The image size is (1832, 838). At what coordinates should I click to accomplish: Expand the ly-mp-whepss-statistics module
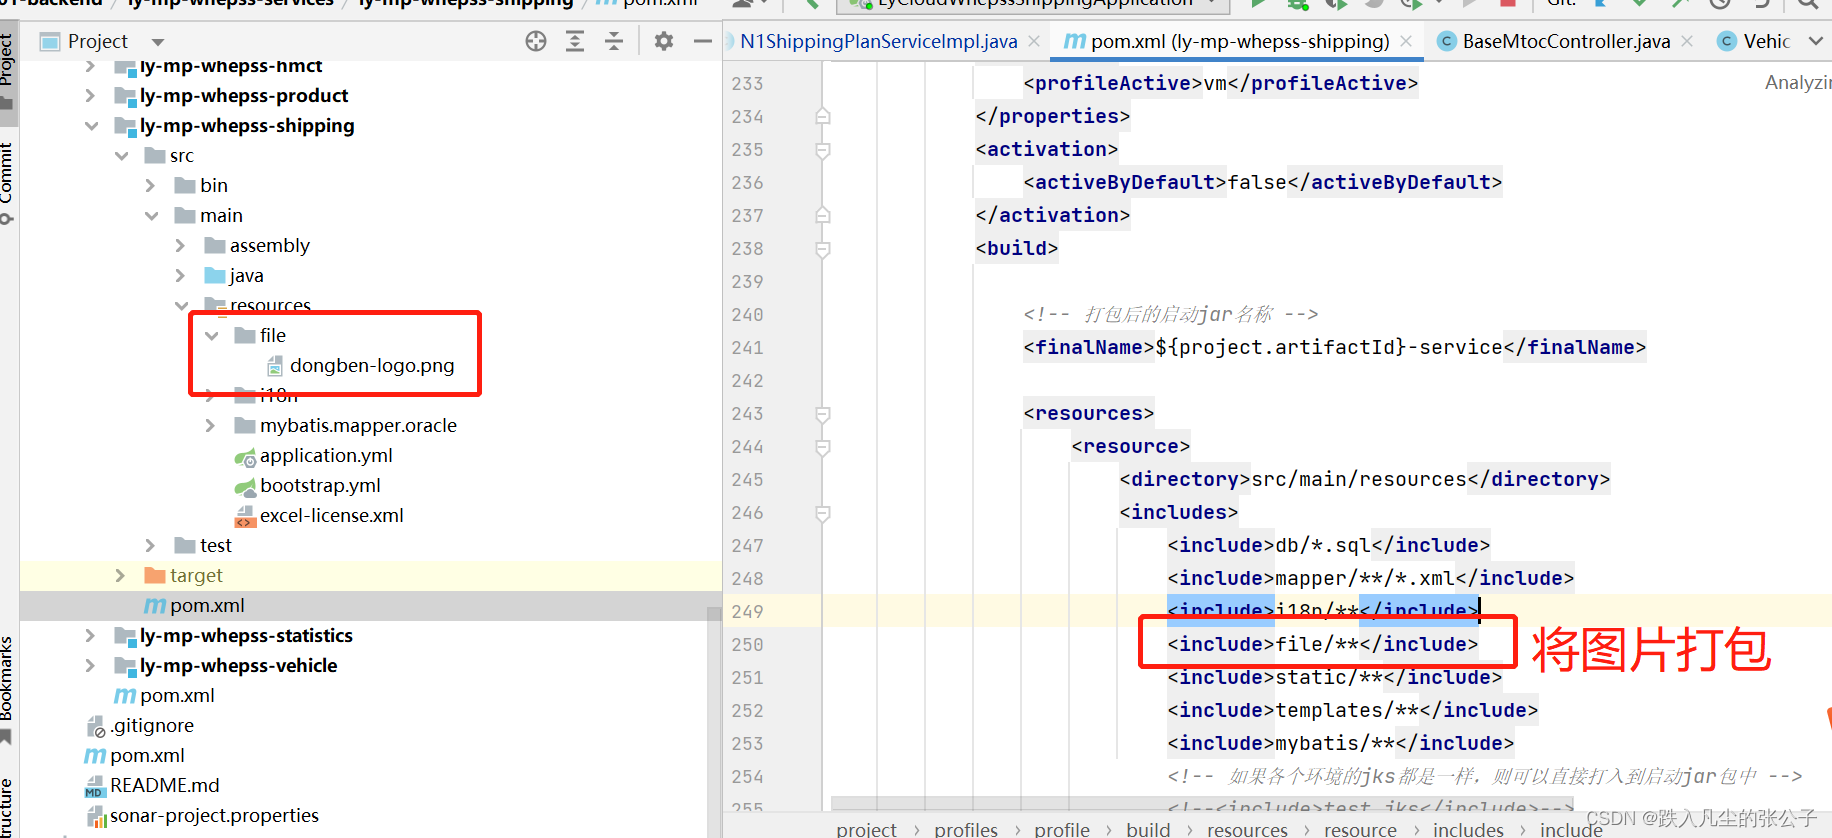click(x=90, y=635)
